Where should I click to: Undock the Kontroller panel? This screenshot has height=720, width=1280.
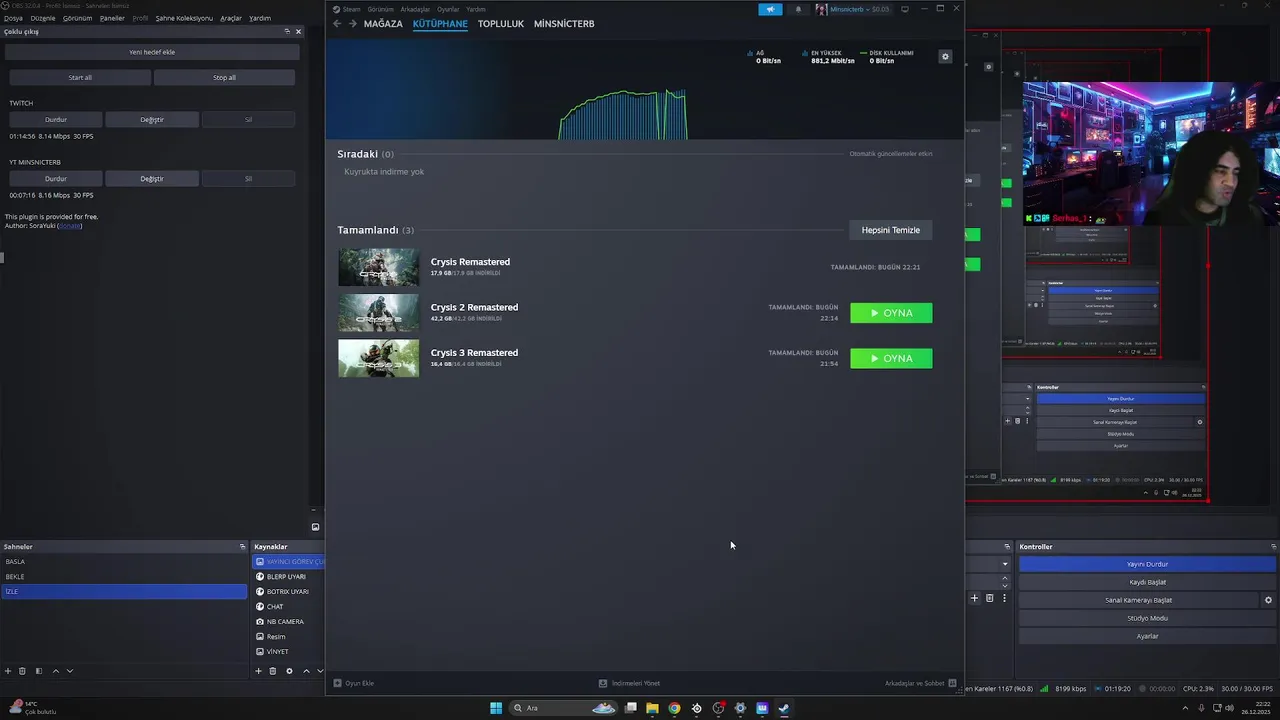click(1273, 547)
